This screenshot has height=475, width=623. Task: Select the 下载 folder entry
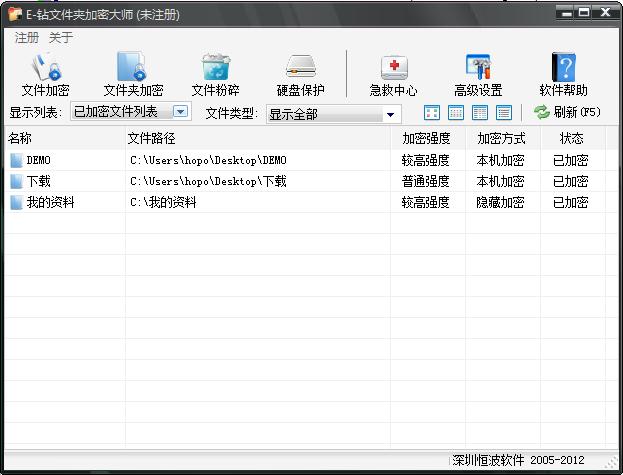tap(39, 181)
